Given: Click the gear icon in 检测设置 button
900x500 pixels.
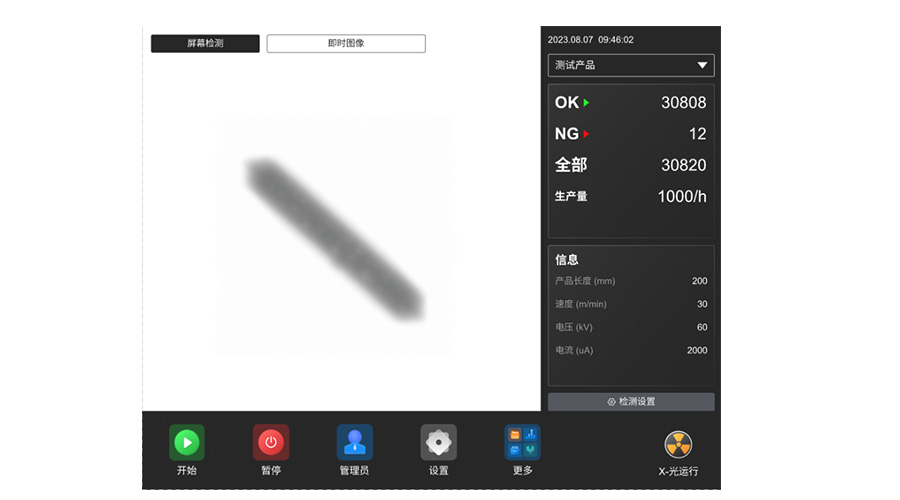Looking at the screenshot, I should tap(611, 402).
